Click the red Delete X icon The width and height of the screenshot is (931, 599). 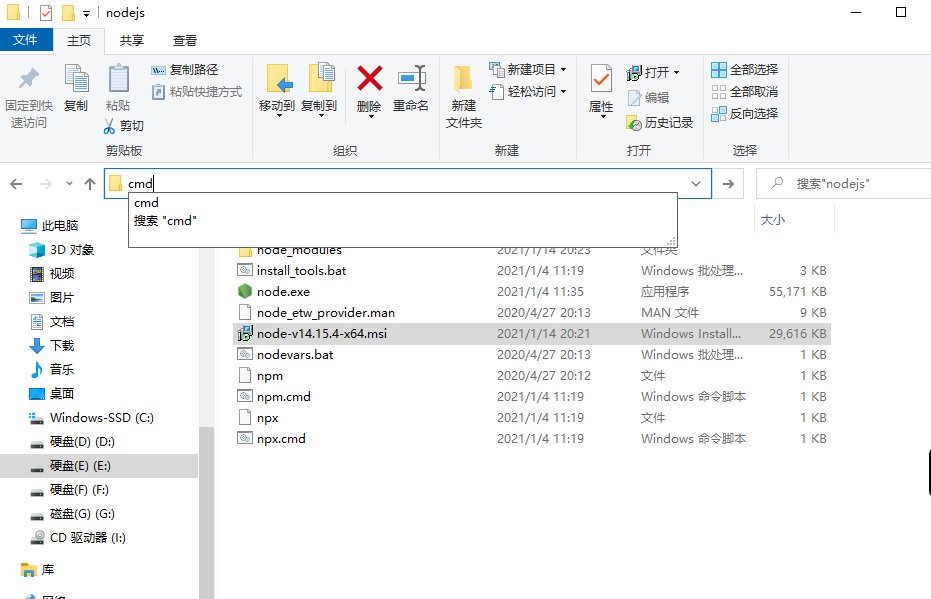[x=369, y=79]
